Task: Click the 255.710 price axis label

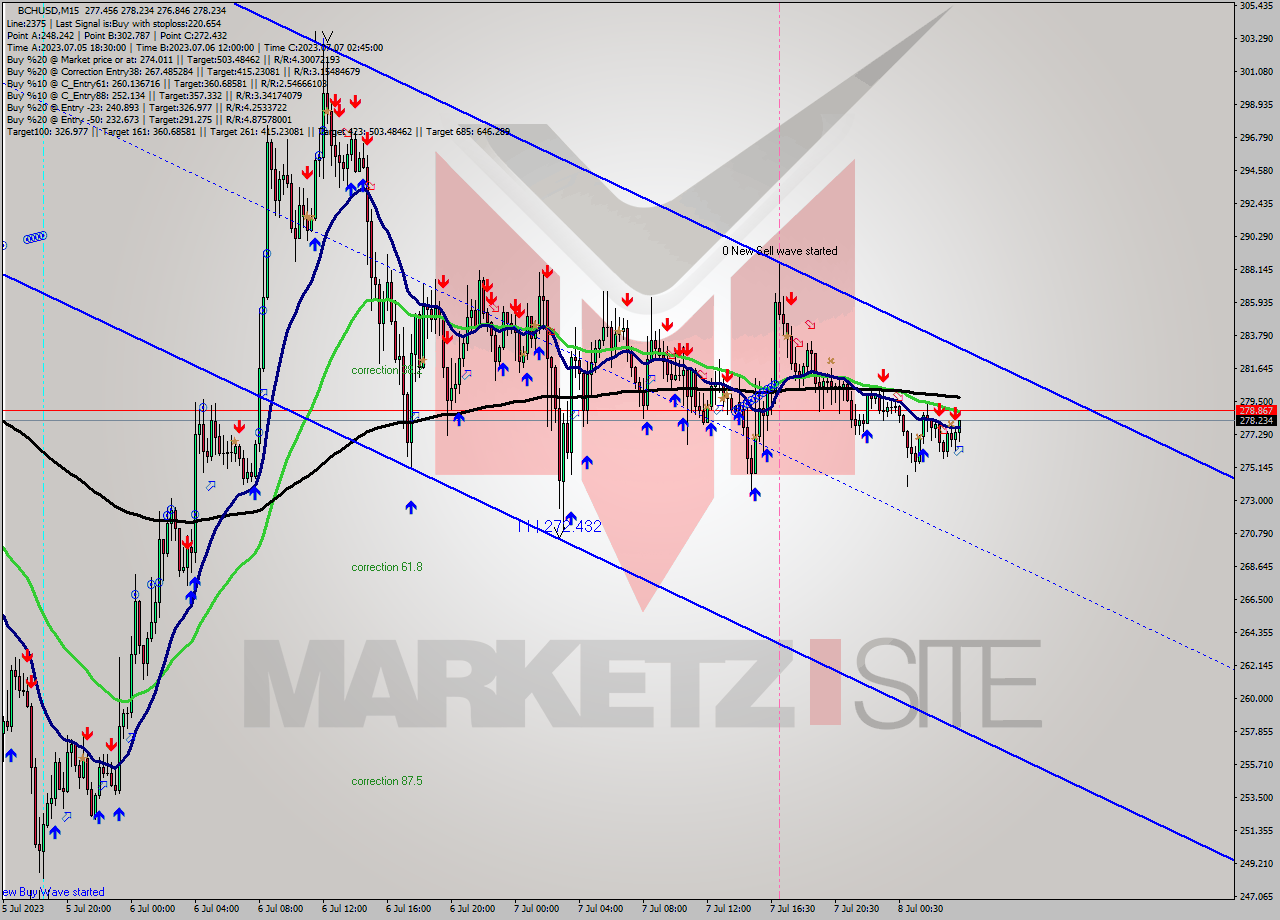Action: tap(1256, 765)
